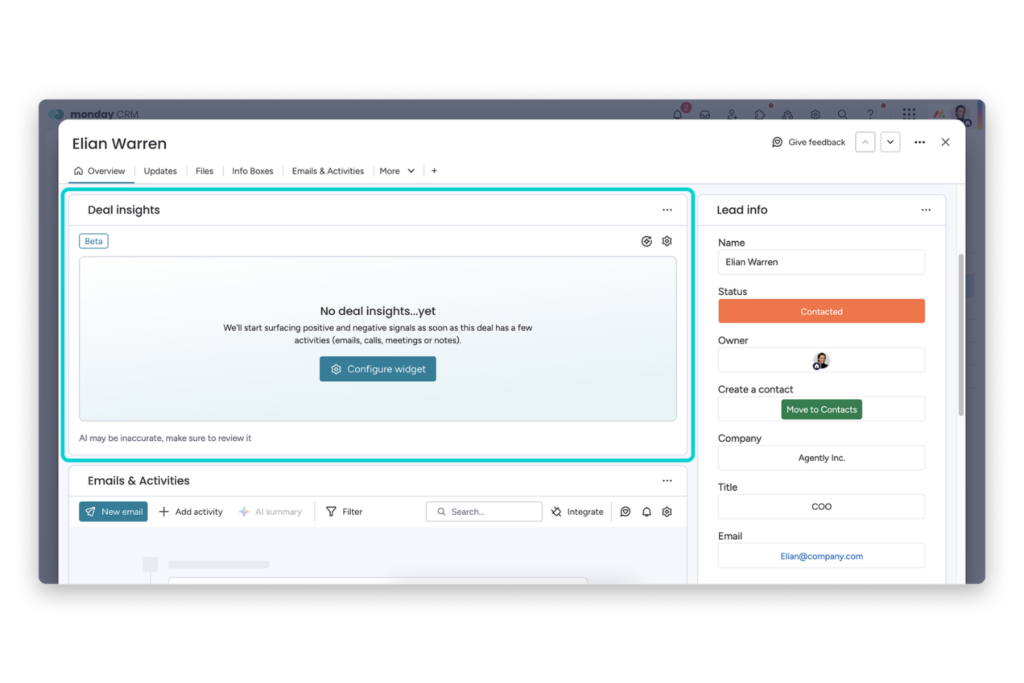Open the Info Boxes tab
The image size is (1024, 683).
click(253, 171)
